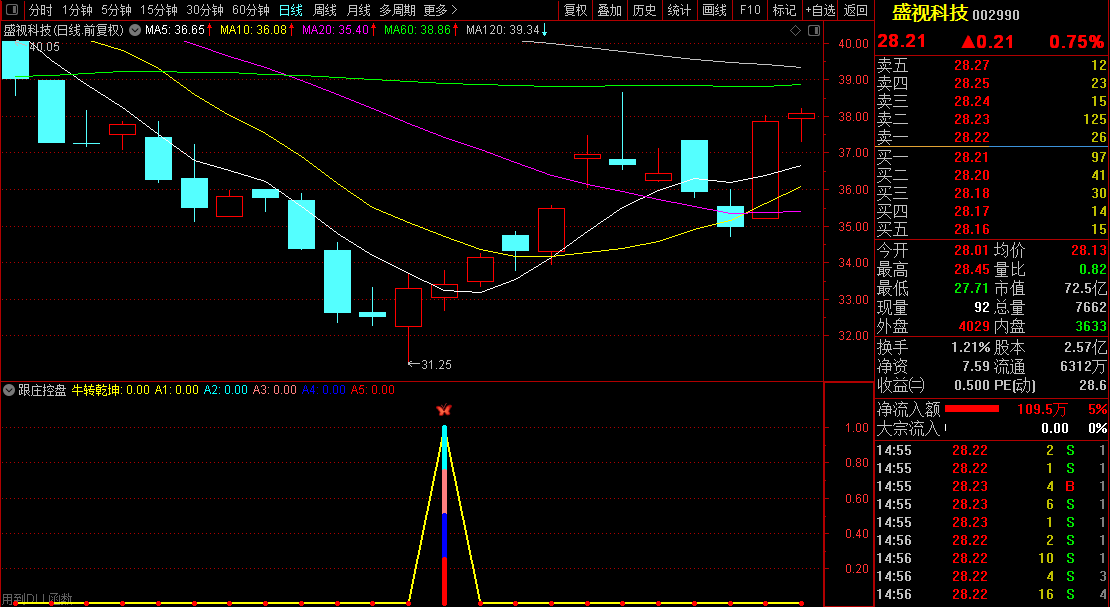1110x607 pixels.
Task: Add stock via +自选 button
Action: [x=820, y=10]
